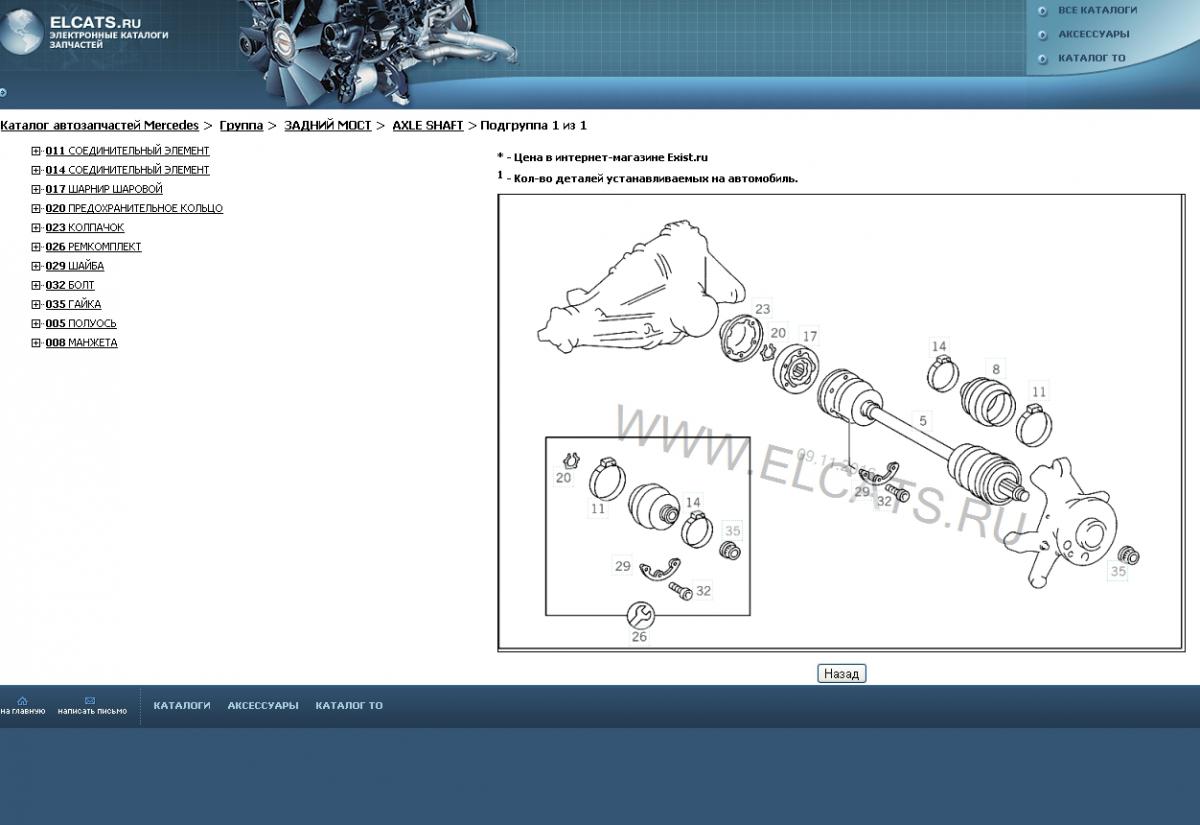Expand the 020 ПРЕДОХРАНИТЕЛЬНОЕ КОЛЬЦО node
Screen dimensions: 1200x825
[x=36, y=208]
